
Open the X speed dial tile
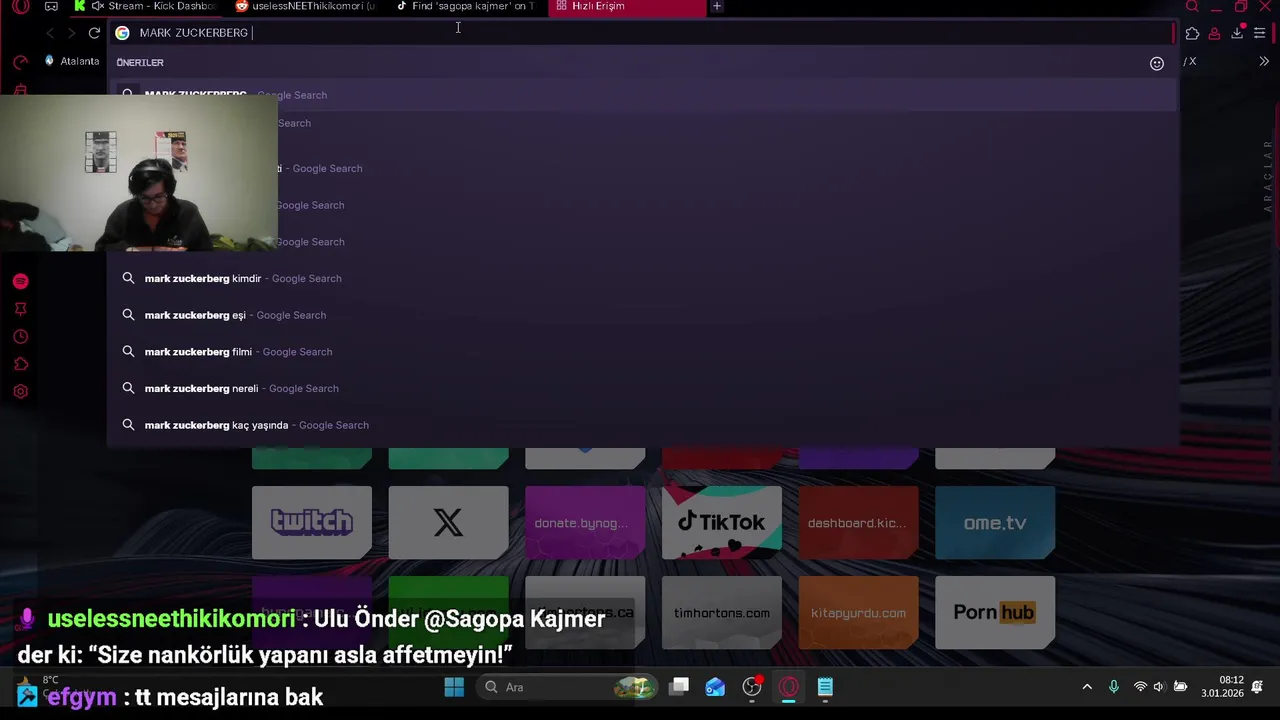tap(448, 522)
